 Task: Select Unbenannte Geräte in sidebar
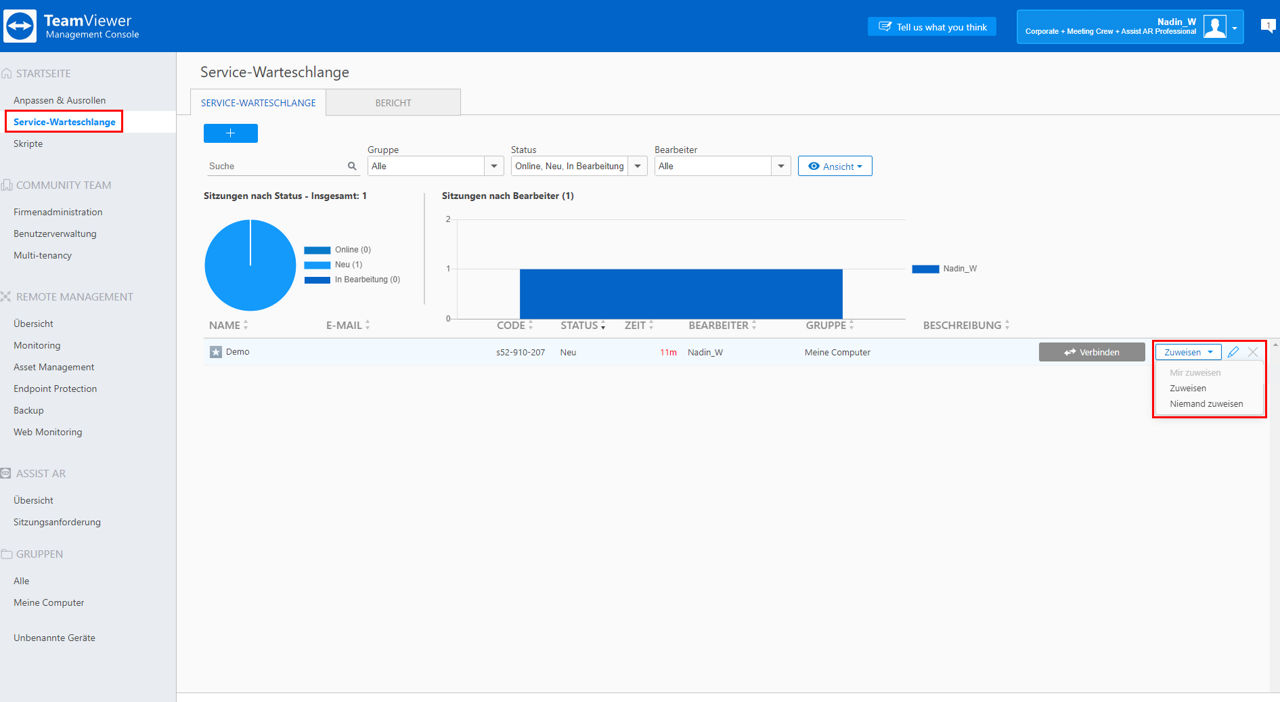55,638
